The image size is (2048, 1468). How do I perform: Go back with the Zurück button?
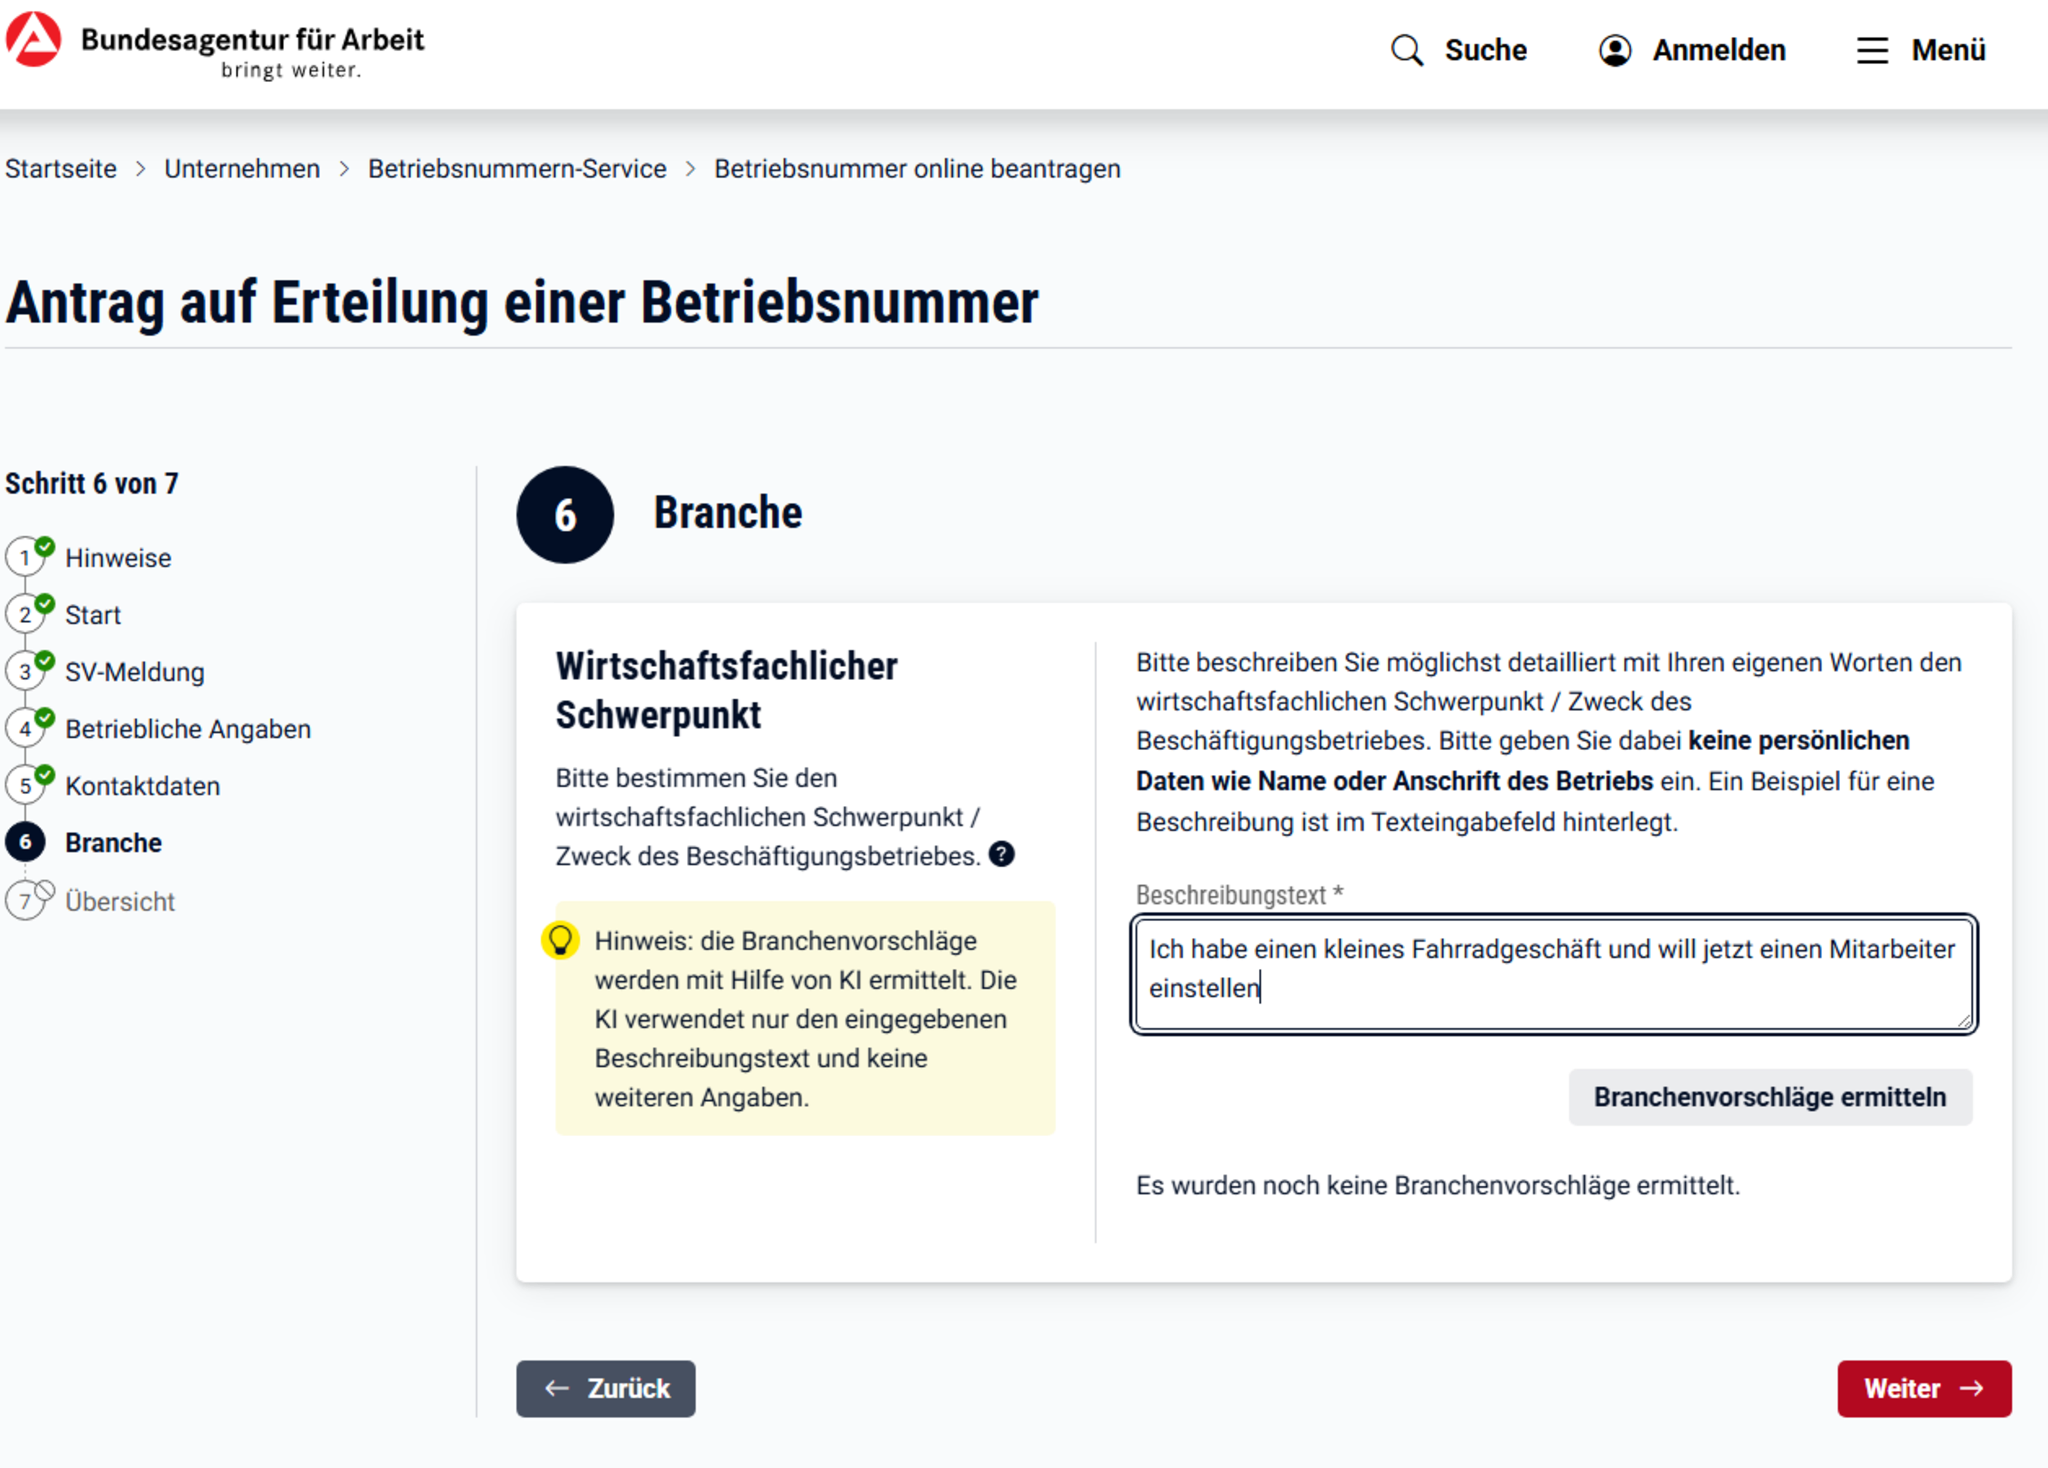coord(605,1388)
